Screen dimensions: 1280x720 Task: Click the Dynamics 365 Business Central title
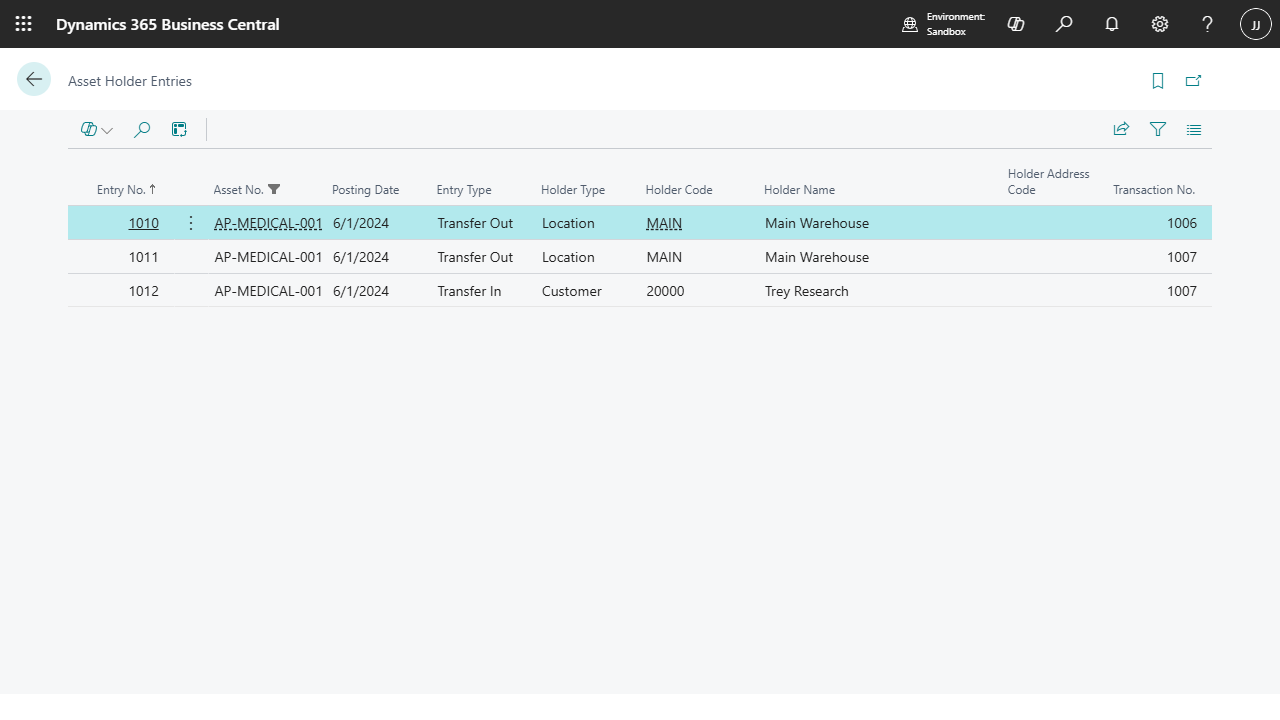coord(168,24)
